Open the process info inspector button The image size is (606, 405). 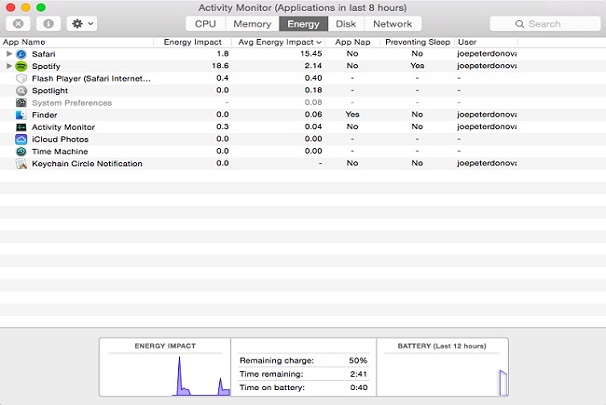tap(50, 23)
